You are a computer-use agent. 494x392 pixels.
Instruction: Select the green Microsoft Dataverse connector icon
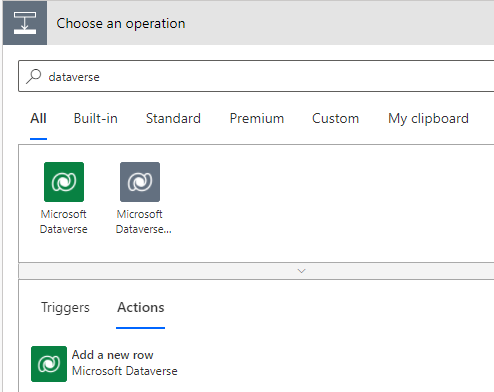click(x=64, y=182)
